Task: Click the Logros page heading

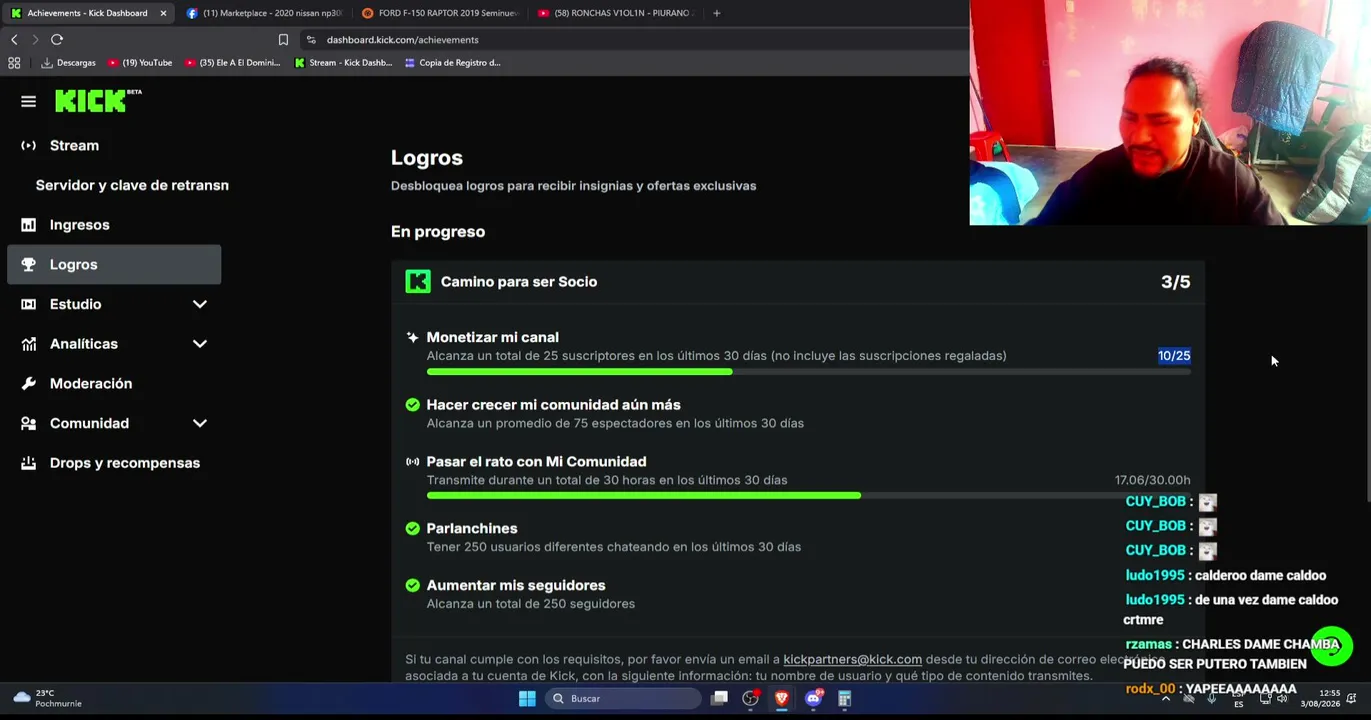Action: click(426, 158)
